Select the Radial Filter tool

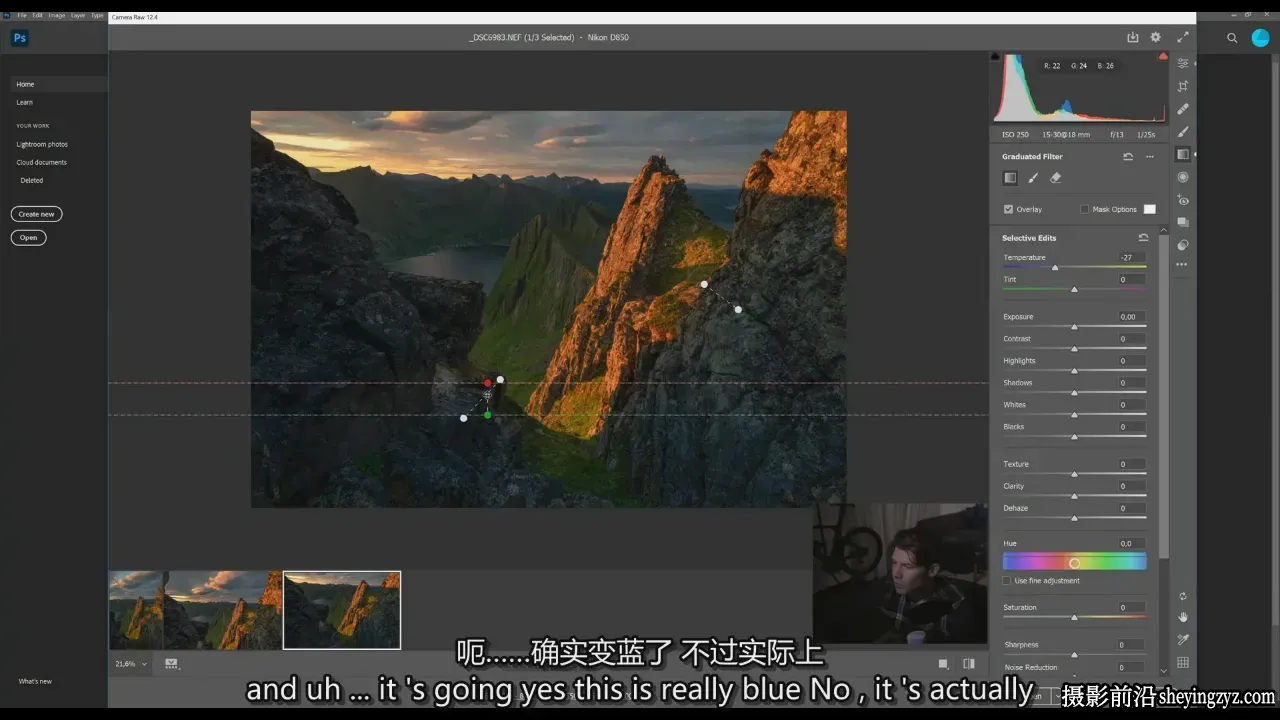click(1183, 177)
